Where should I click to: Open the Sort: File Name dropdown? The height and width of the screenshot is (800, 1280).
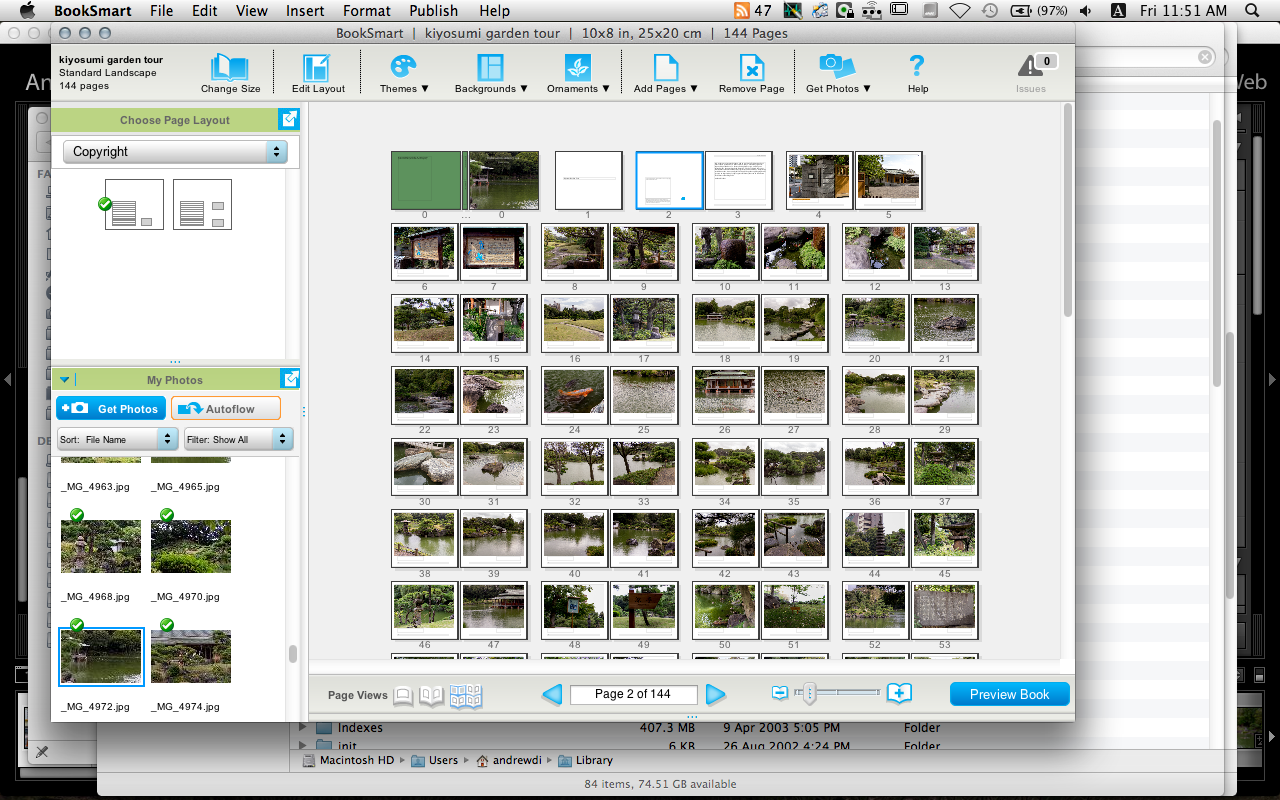pos(117,439)
